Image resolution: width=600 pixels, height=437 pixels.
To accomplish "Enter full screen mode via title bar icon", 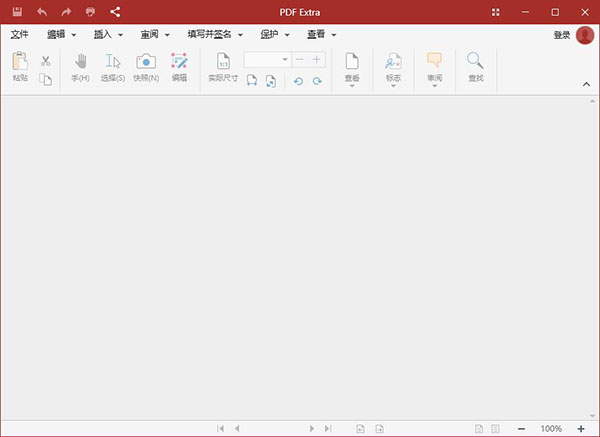I will coord(496,12).
